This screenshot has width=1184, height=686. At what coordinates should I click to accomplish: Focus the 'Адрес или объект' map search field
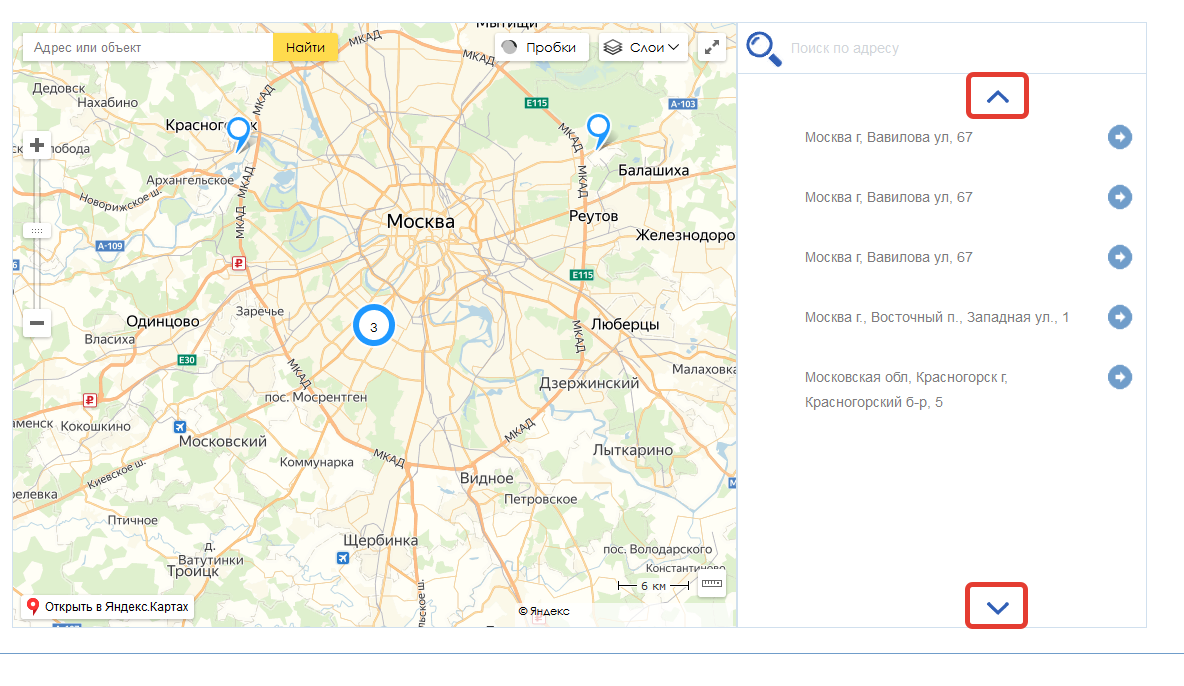[148, 48]
